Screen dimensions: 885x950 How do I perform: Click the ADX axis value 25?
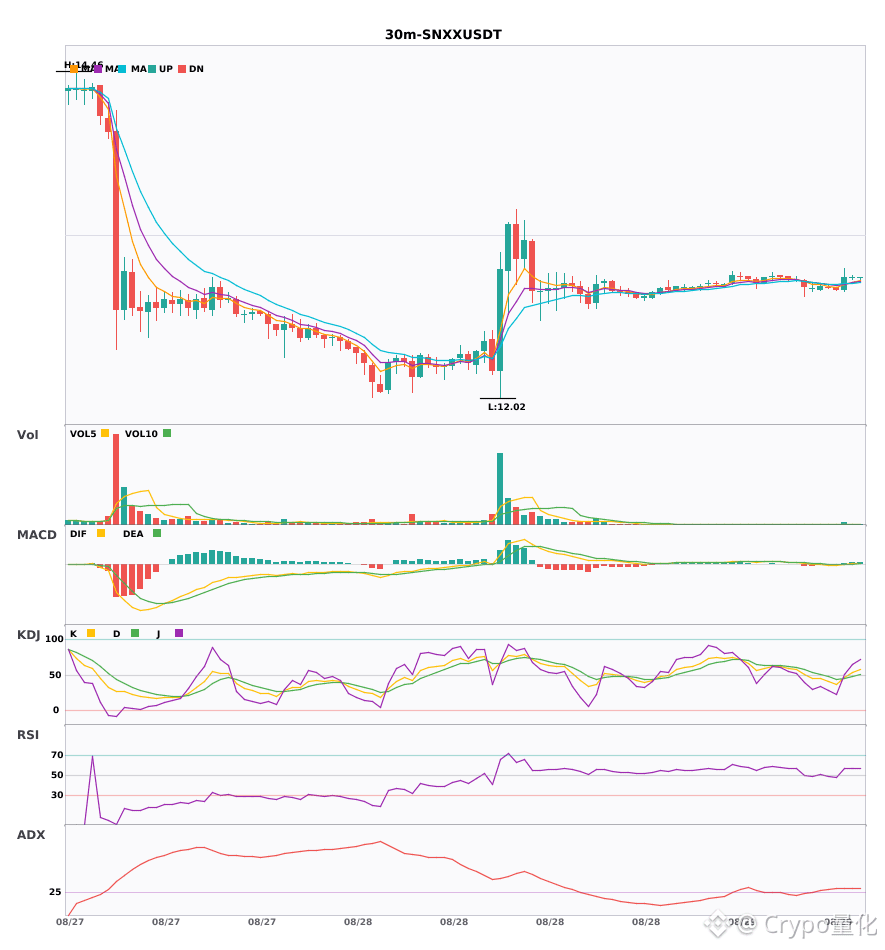point(55,892)
